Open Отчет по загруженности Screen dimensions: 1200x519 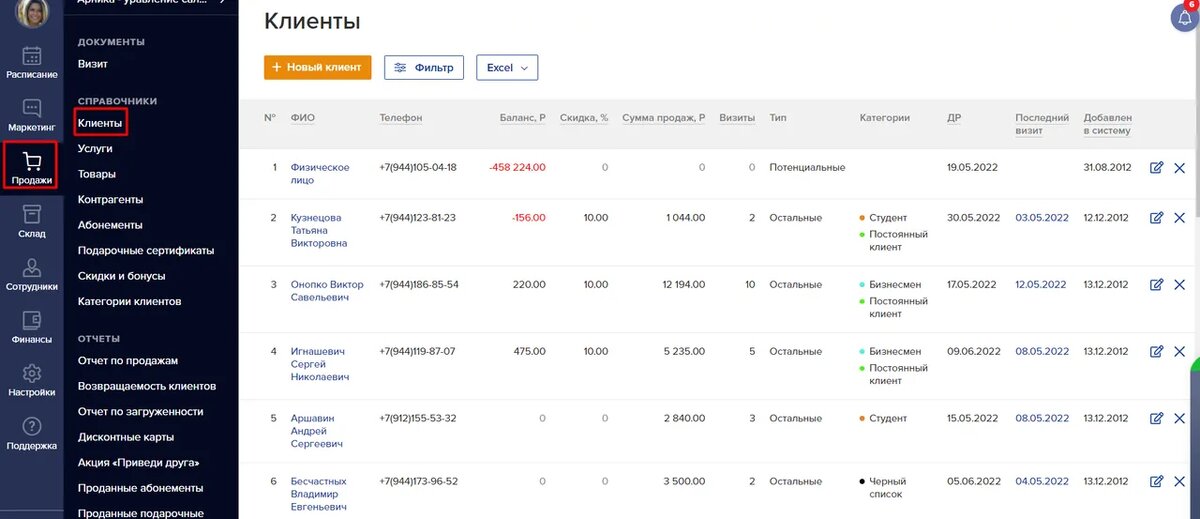(x=141, y=412)
